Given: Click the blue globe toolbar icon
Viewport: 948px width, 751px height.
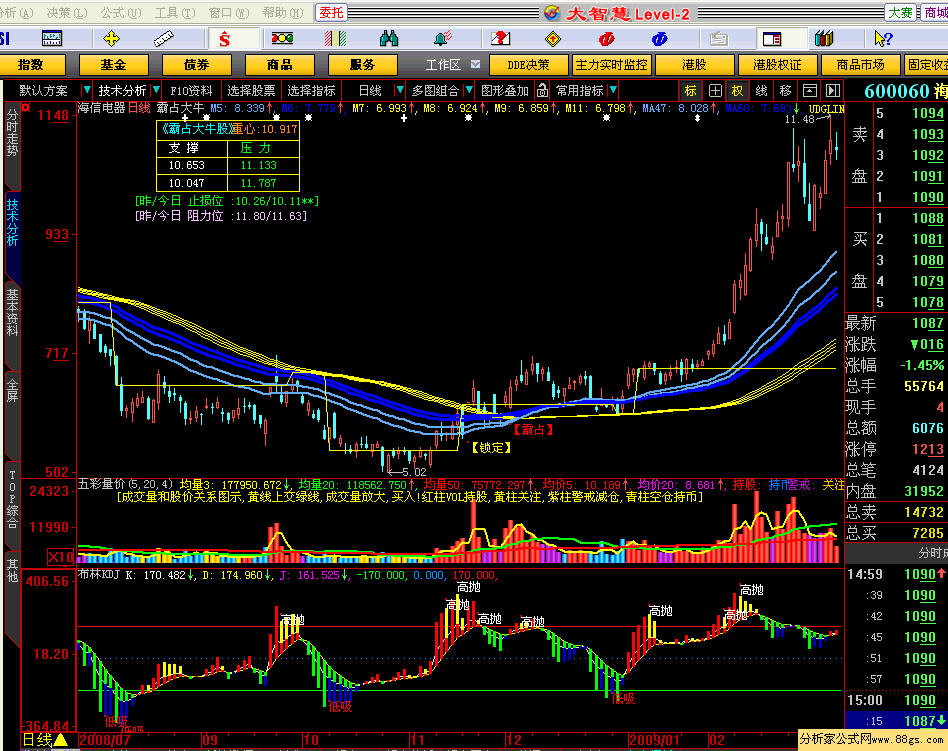Looking at the screenshot, I should click(660, 39).
